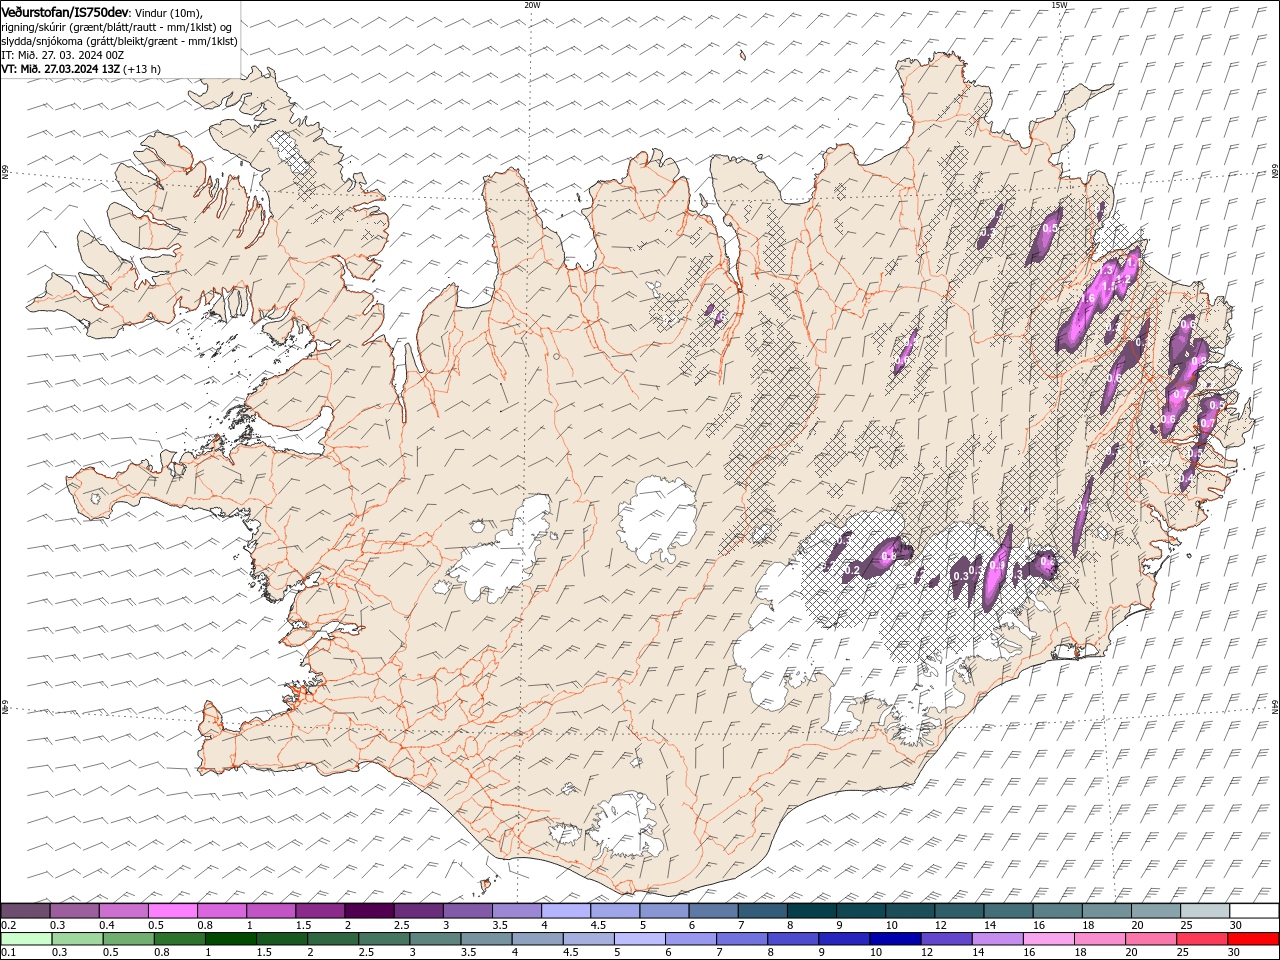Pick dark green rain swatch between 1 and 1.5
The height and width of the screenshot is (960, 1280).
click(232, 939)
